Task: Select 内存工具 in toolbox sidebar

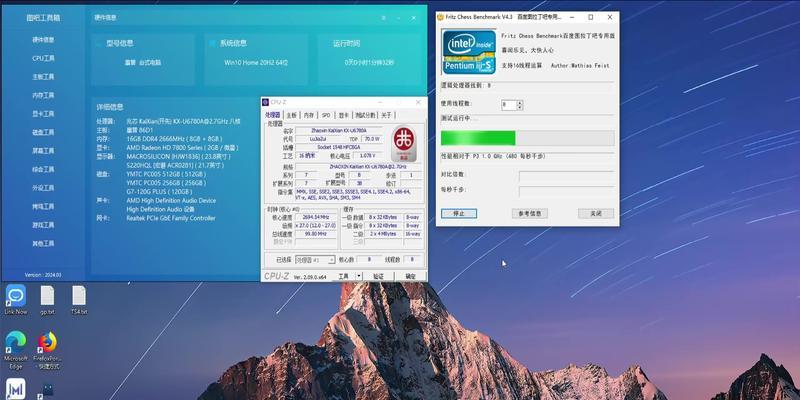Action: (x=43, y=95)
